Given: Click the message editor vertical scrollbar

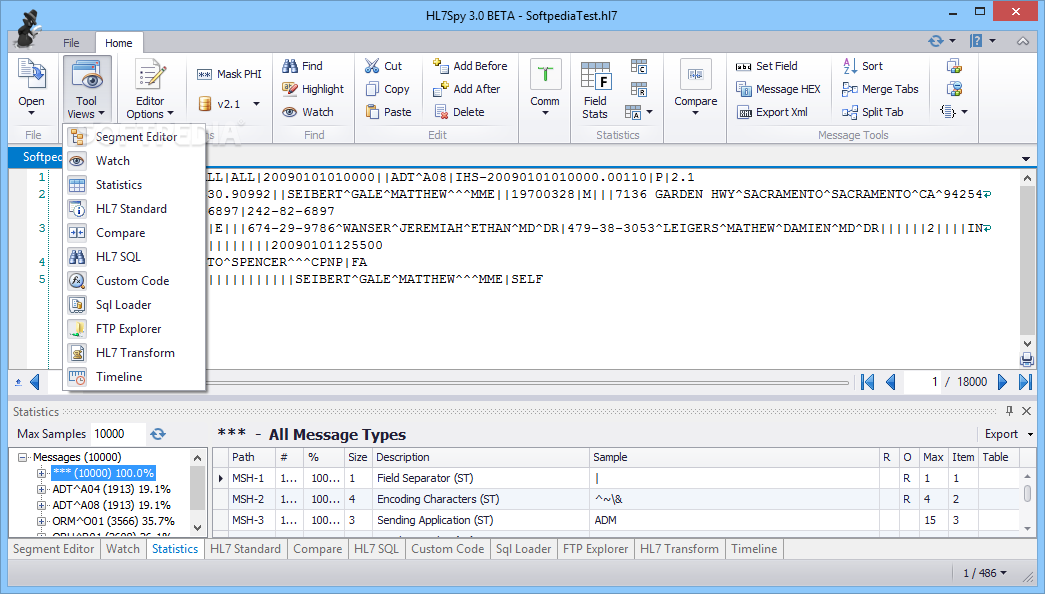Looking at the screenshot, I should pyautogui.click(x=1027, y=260).
